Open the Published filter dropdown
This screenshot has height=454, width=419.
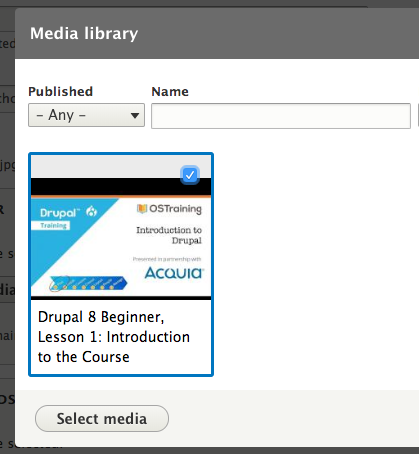pos(86,115)
